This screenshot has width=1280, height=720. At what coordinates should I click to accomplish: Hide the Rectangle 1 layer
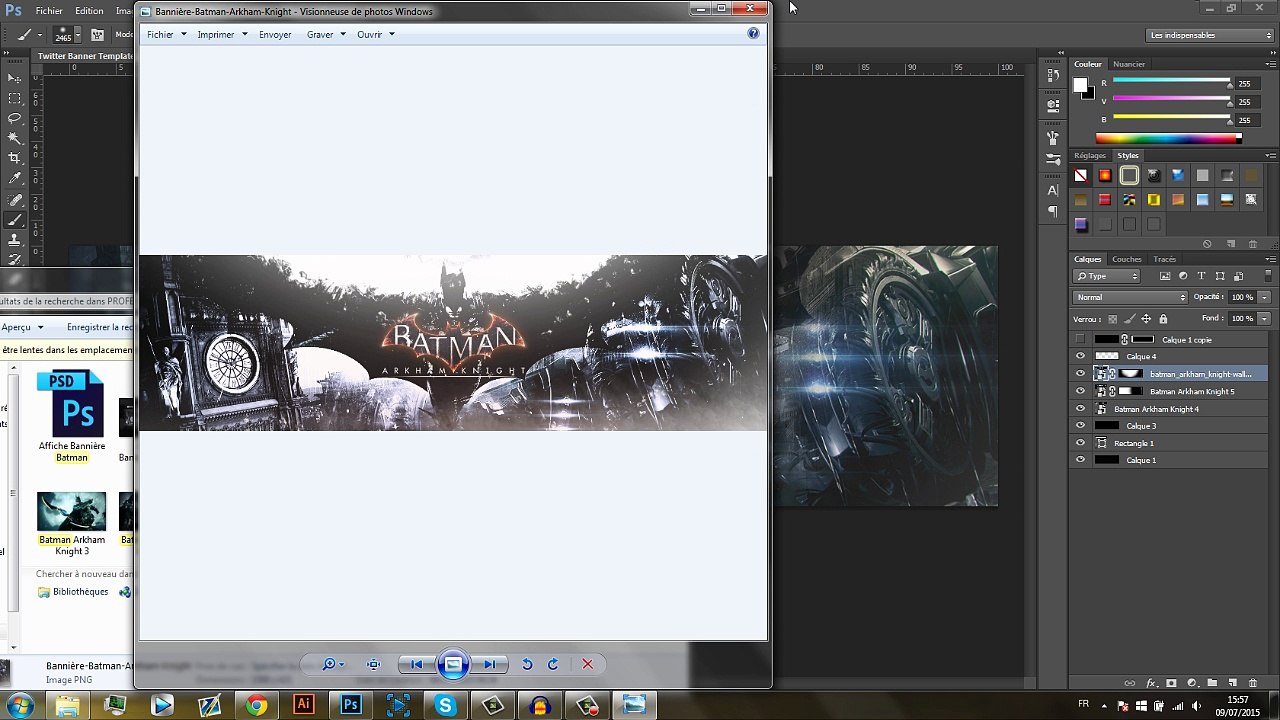pyautogui.click(x=1080, y=443)
